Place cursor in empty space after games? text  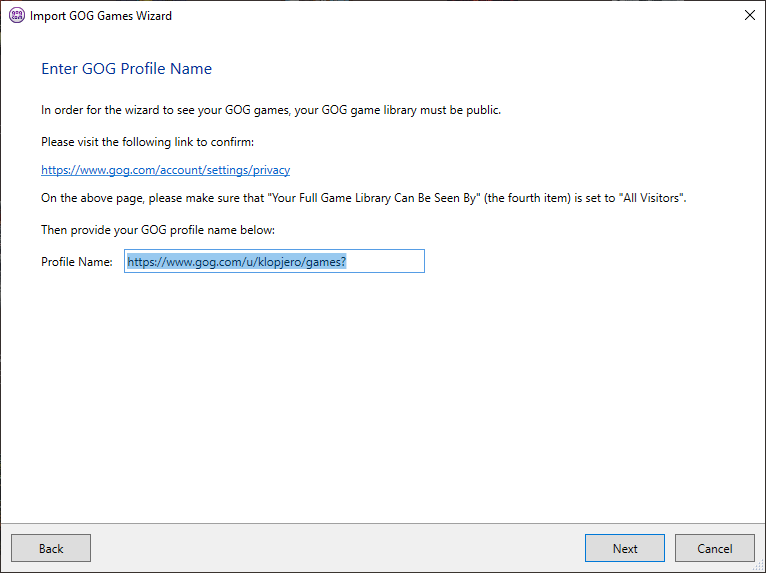tap(385, 261)
